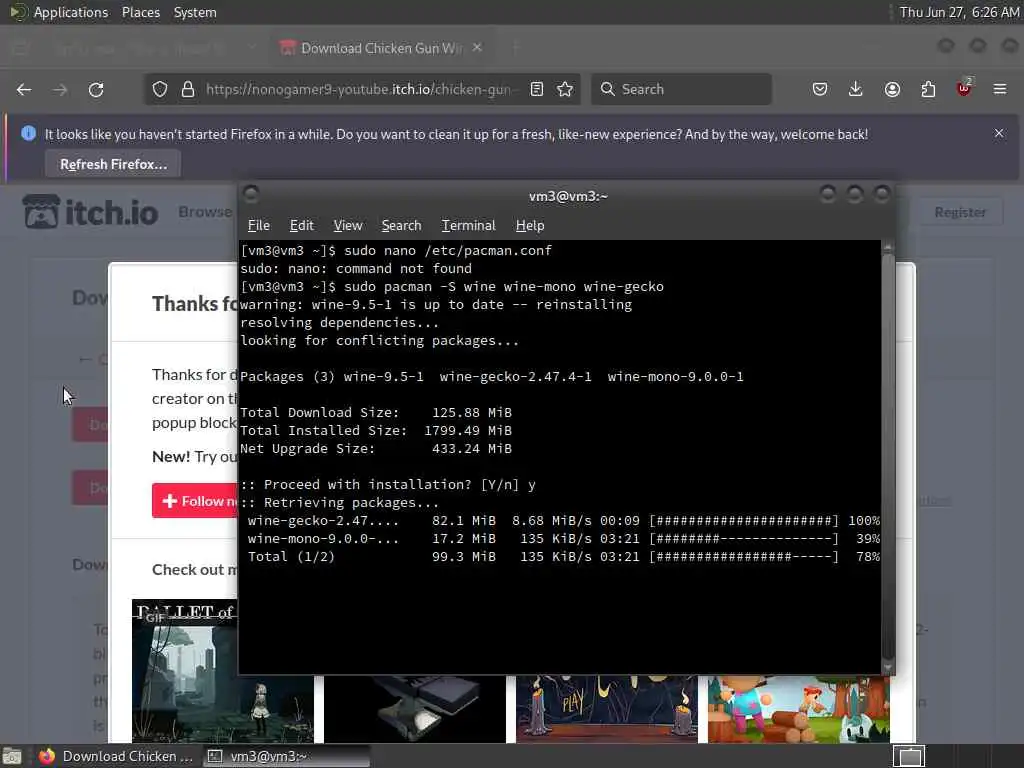
Task: Click the clock showing Thu Jun 27
Action: 959,12
